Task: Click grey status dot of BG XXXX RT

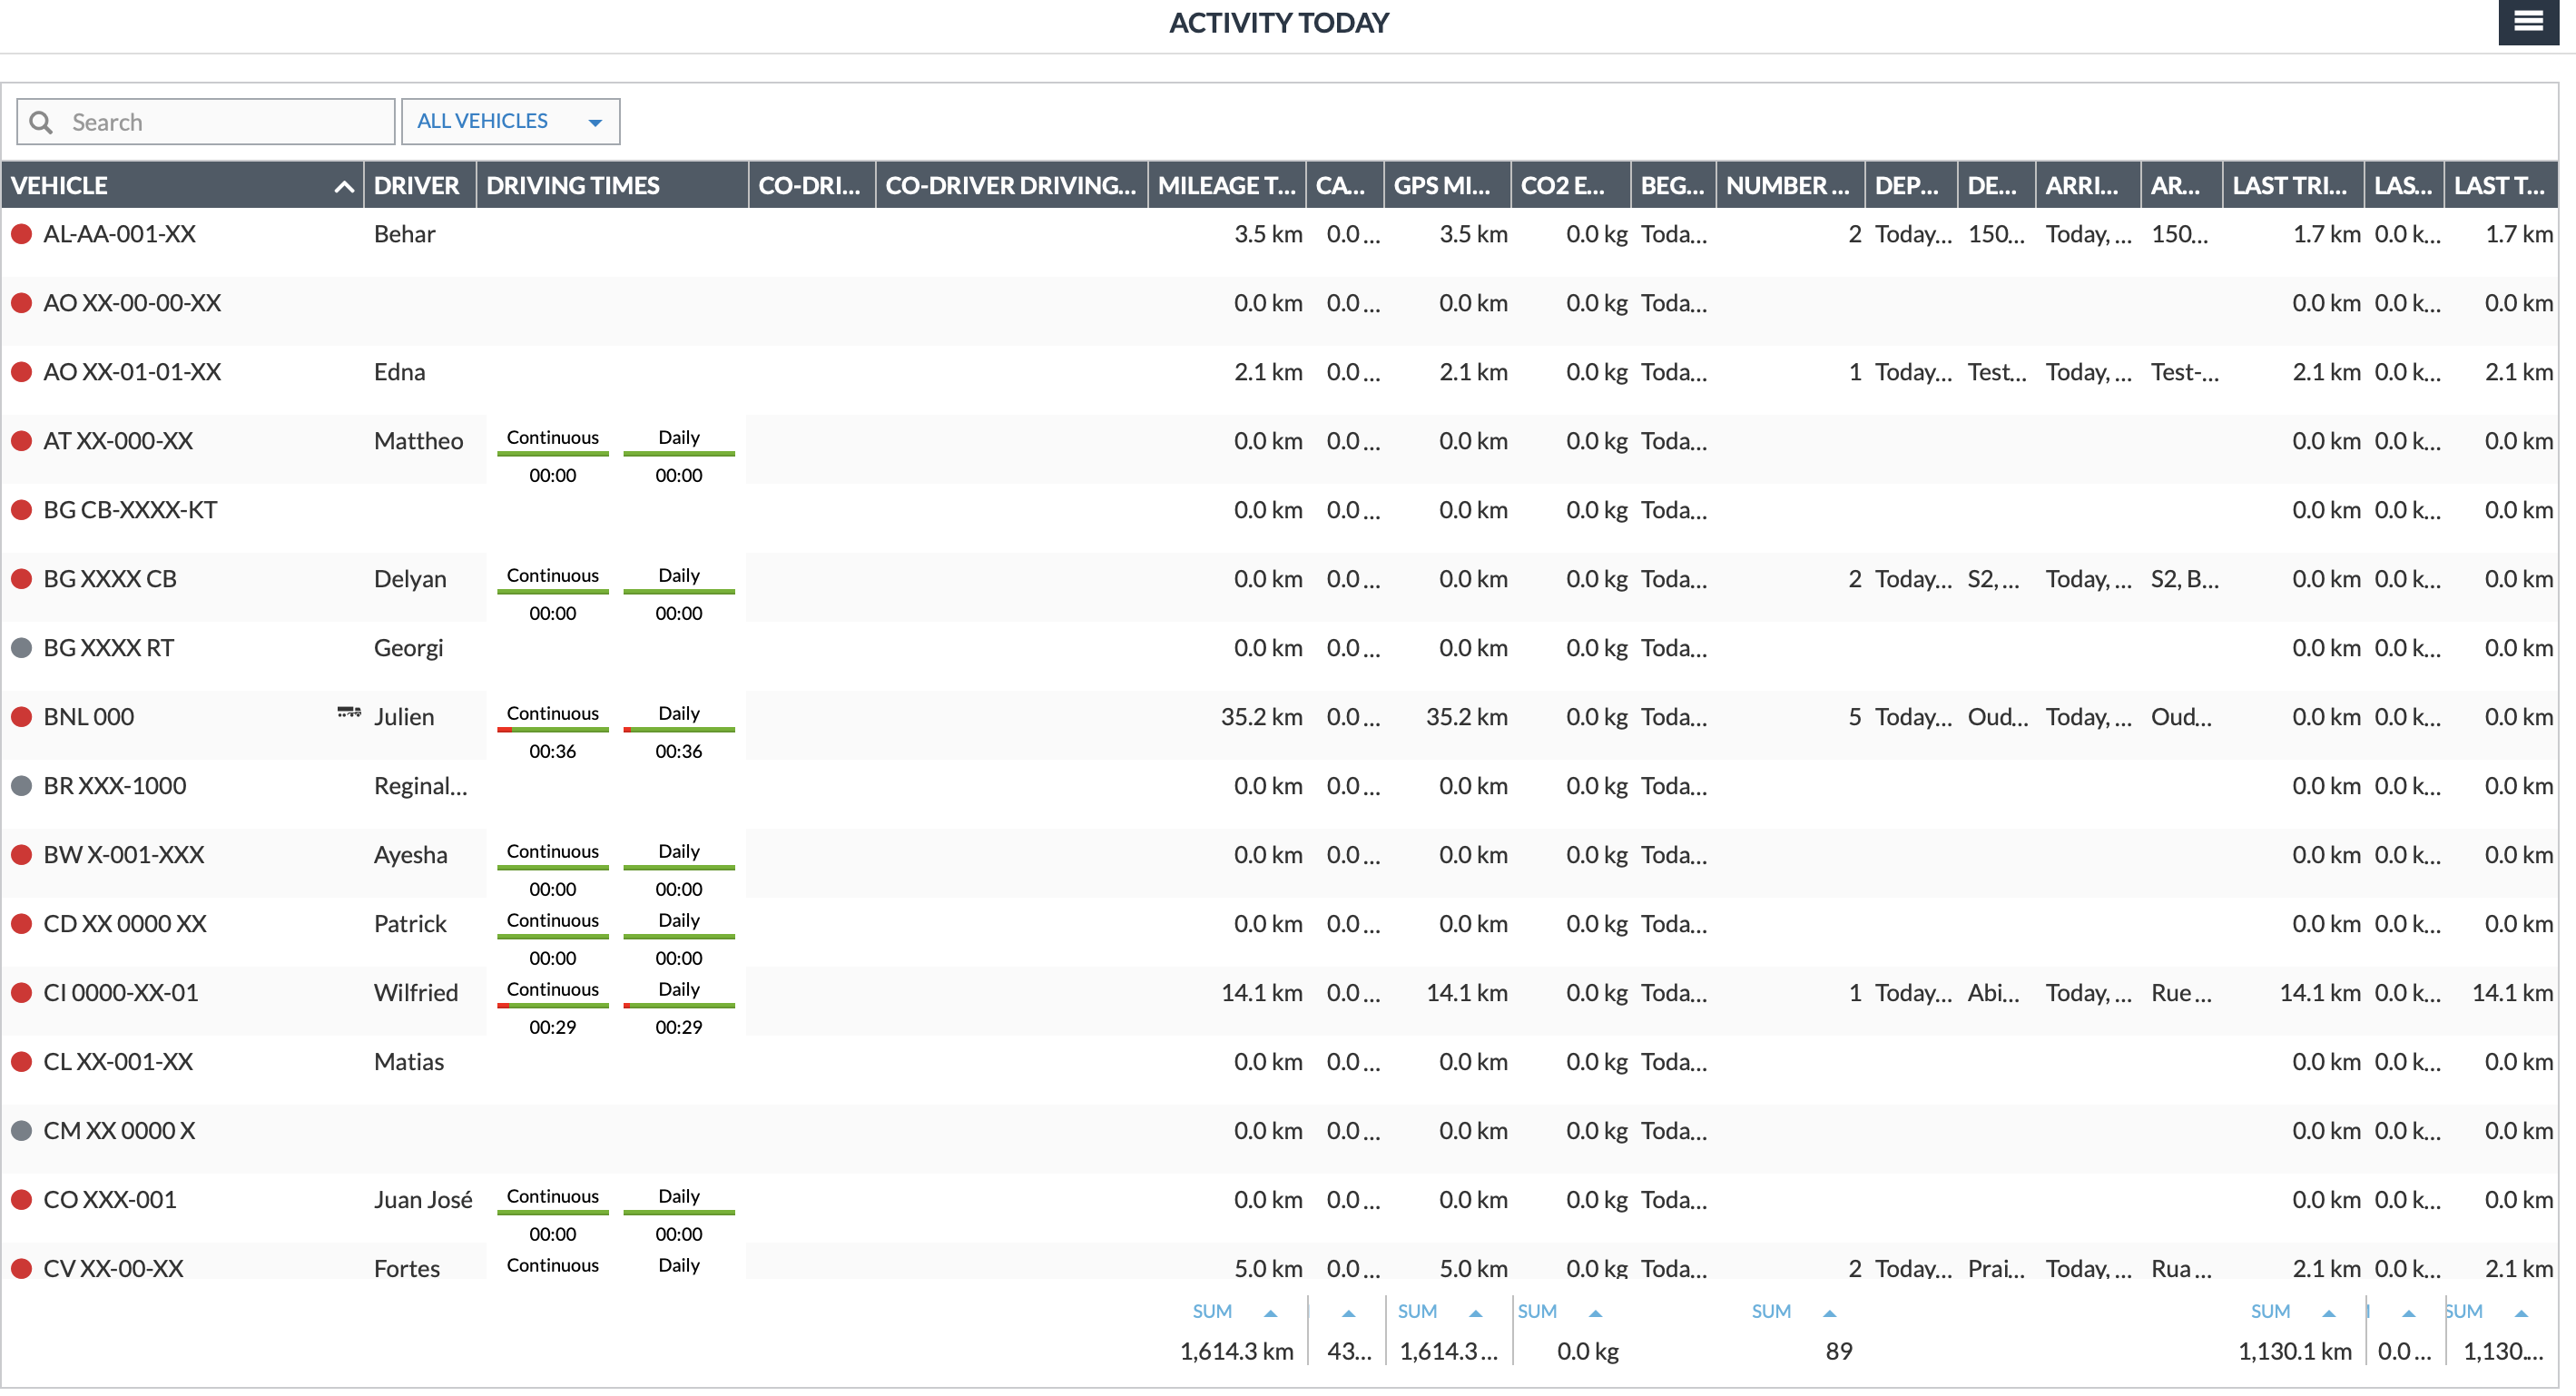Action: (21, 648)
